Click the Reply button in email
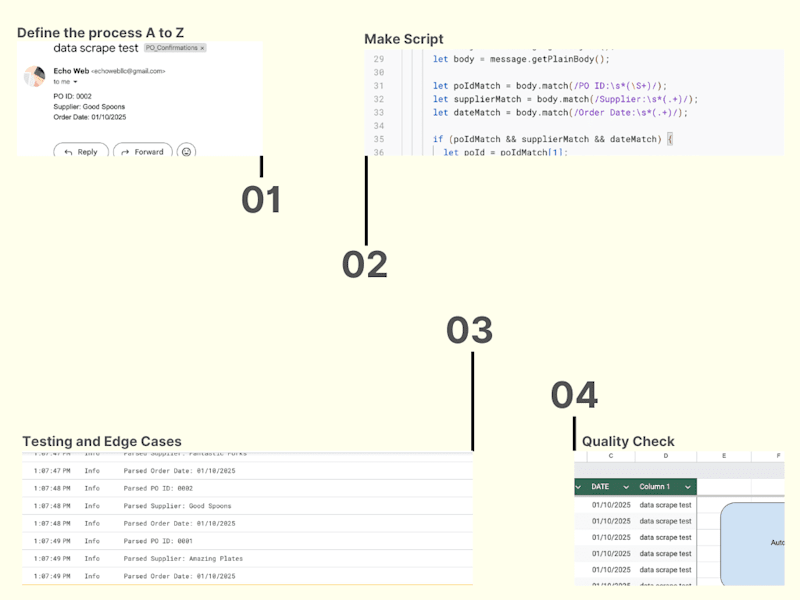Image resolution: width=800 pixels, height=600 pixels. pos(81,151)
